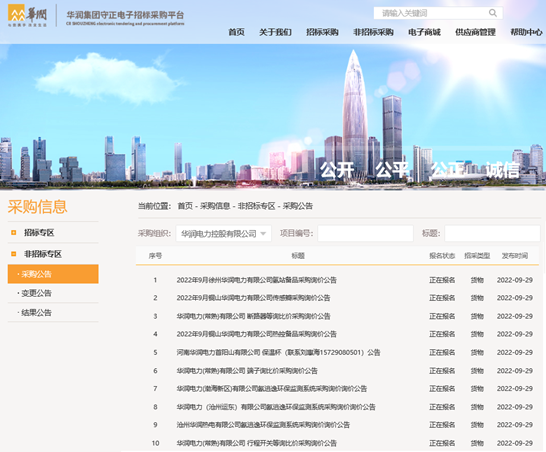This screenshot has height=452, width=546.
Task: Click 首页 in the breadcrumb
Action: (185, 206)
